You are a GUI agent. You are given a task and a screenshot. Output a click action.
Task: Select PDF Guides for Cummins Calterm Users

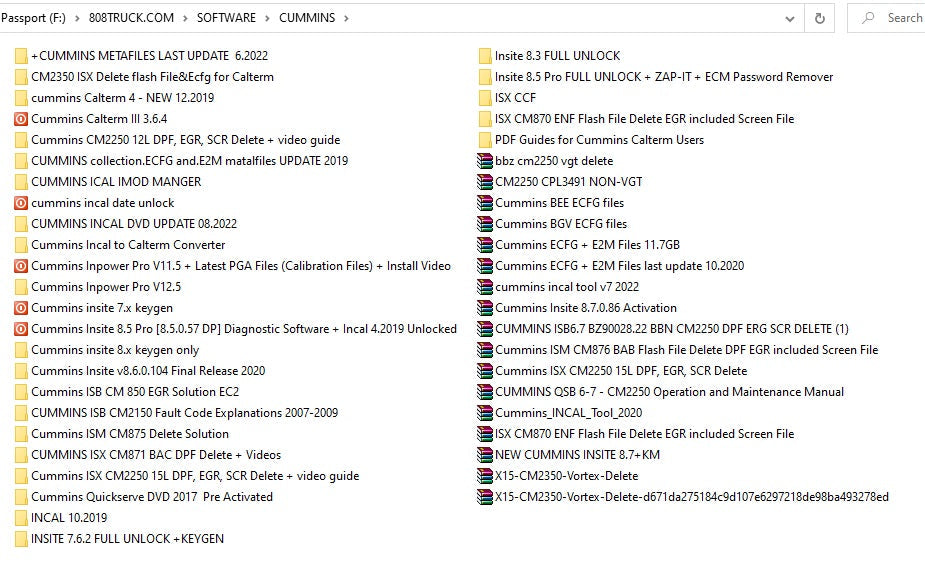pyautogui.click(x=599, y=140)
